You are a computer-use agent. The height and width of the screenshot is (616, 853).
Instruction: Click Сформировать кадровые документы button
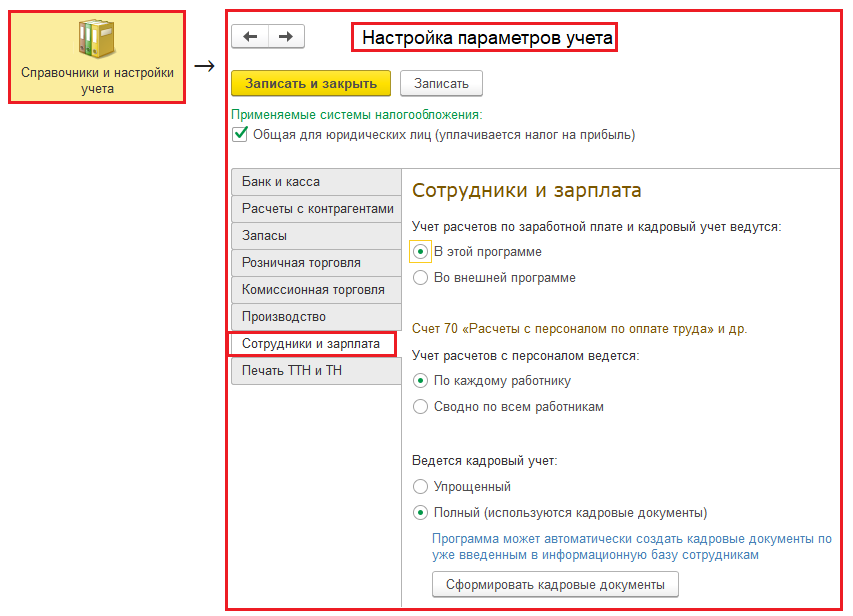click(x=555, y=584)
